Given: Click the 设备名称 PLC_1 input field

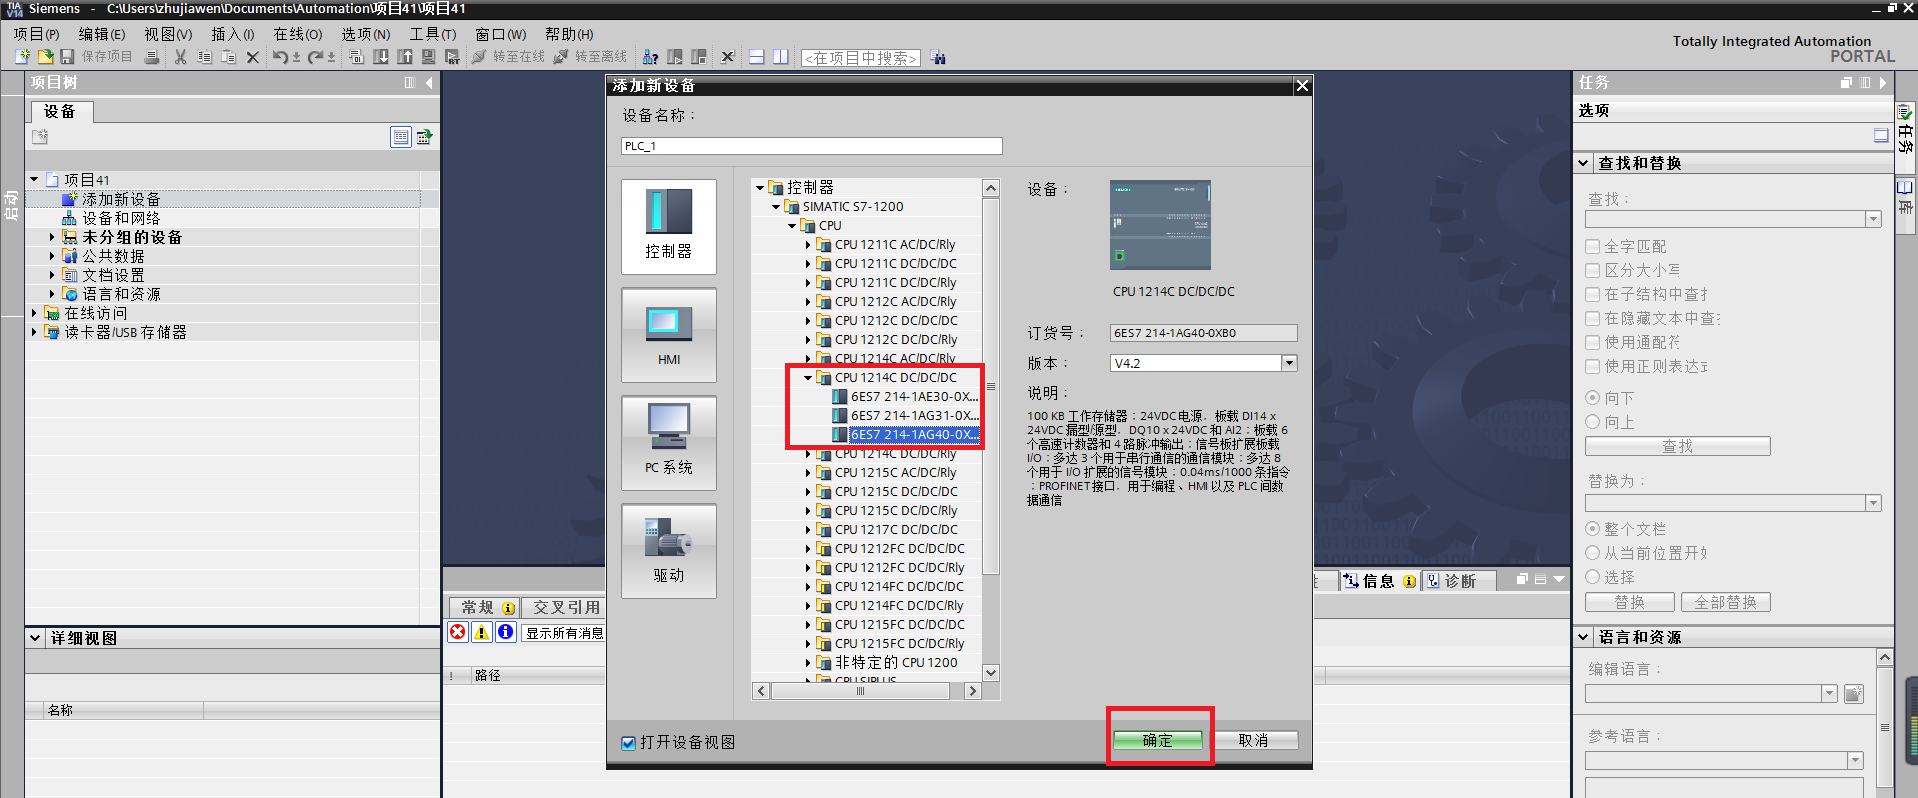Looking at the screenshot, I should 811,146.
